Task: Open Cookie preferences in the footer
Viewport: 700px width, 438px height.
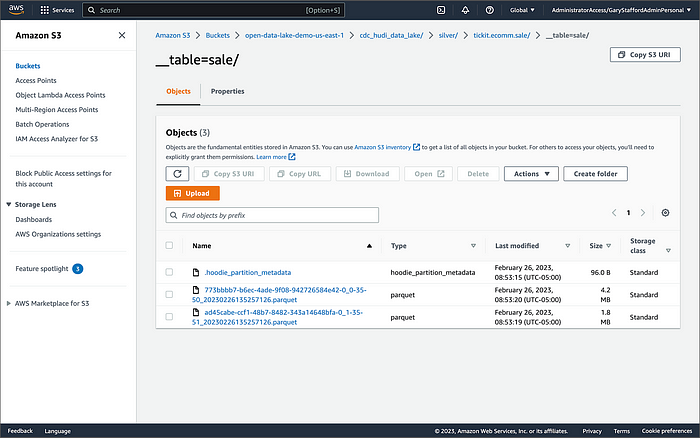Action: (x=667, y=431)
